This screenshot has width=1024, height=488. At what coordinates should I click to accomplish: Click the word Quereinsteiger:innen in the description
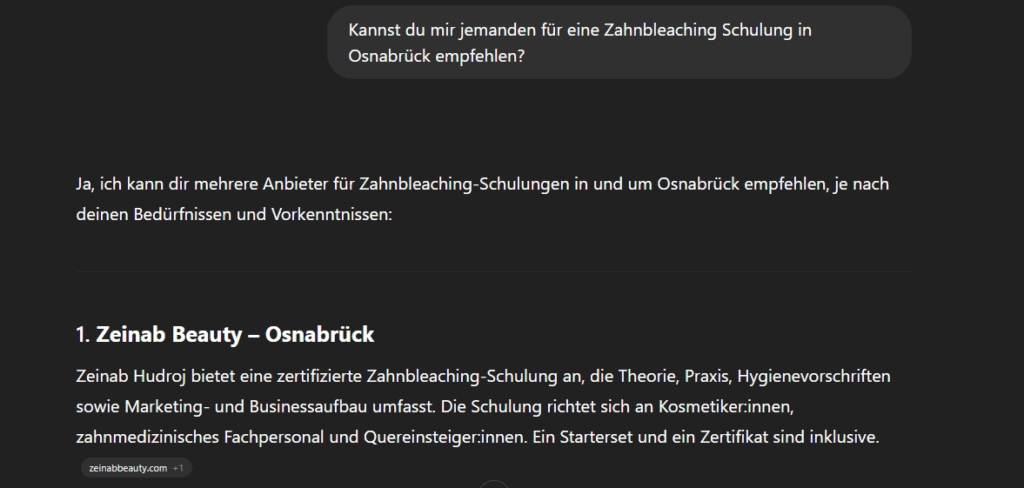click(x=445, y=437)
